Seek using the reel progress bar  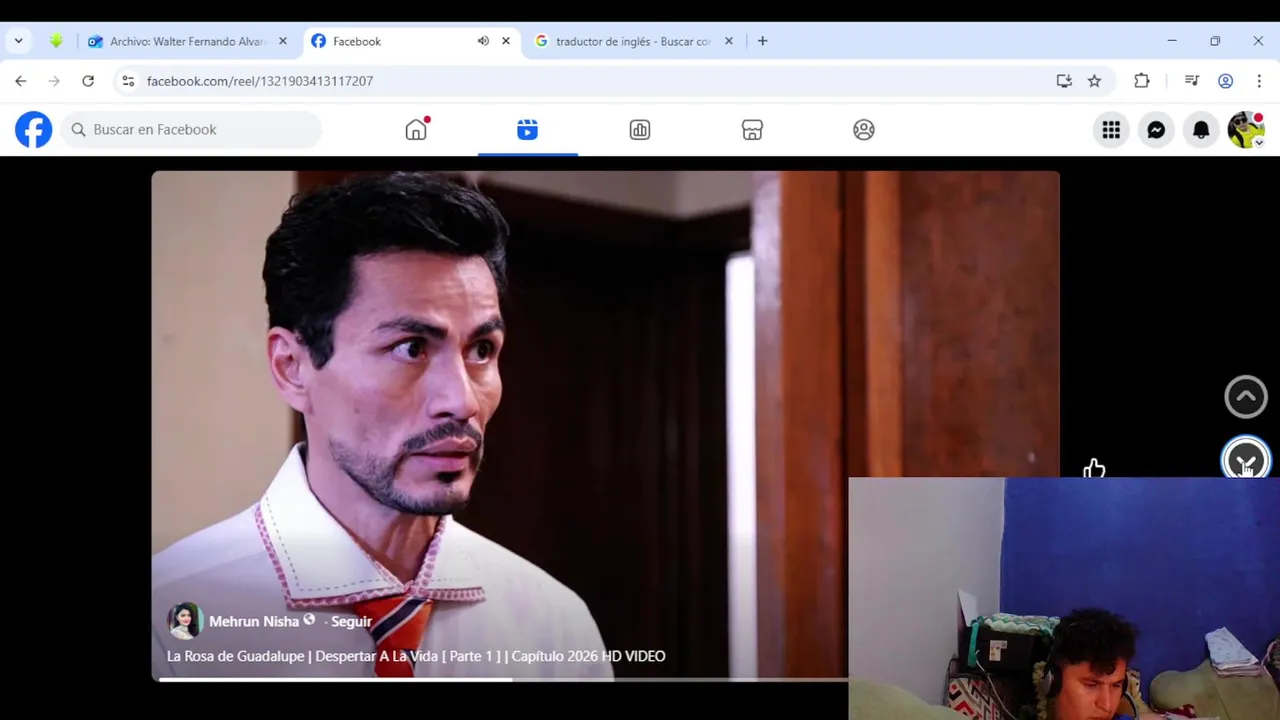tap(504, 680)
